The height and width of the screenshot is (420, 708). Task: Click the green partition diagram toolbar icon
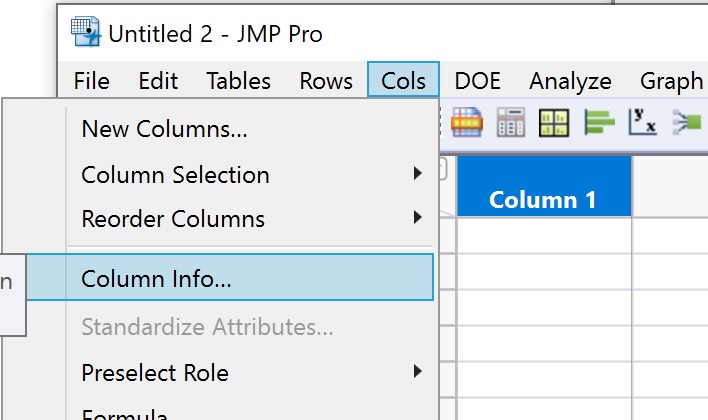point(687,122)
